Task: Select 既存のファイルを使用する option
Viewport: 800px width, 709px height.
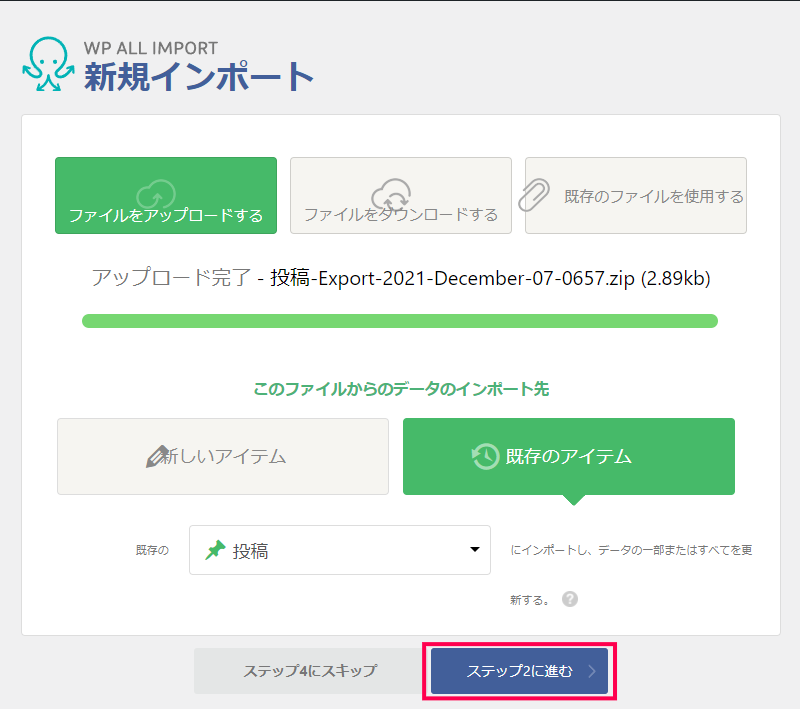Action: [x=636, y=195]
